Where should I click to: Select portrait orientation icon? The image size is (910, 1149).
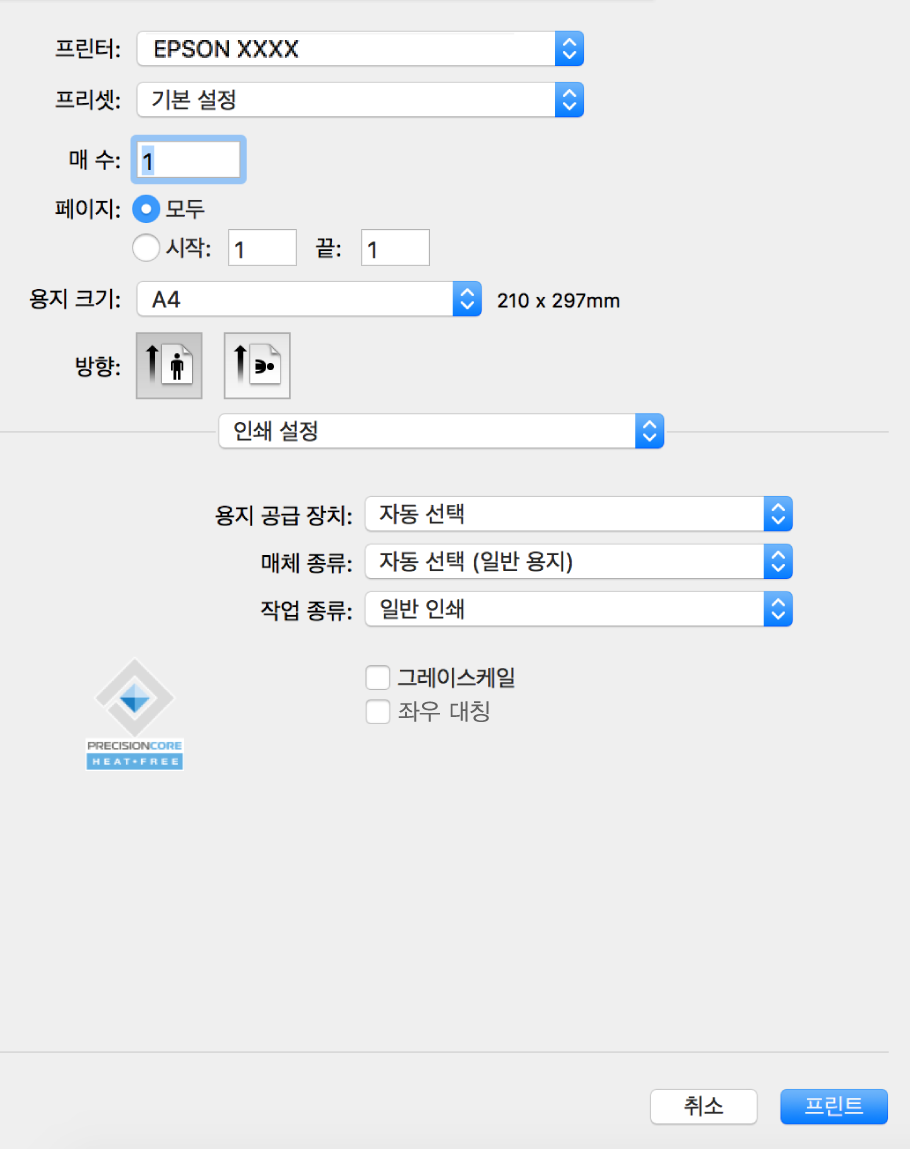point(169,366)
